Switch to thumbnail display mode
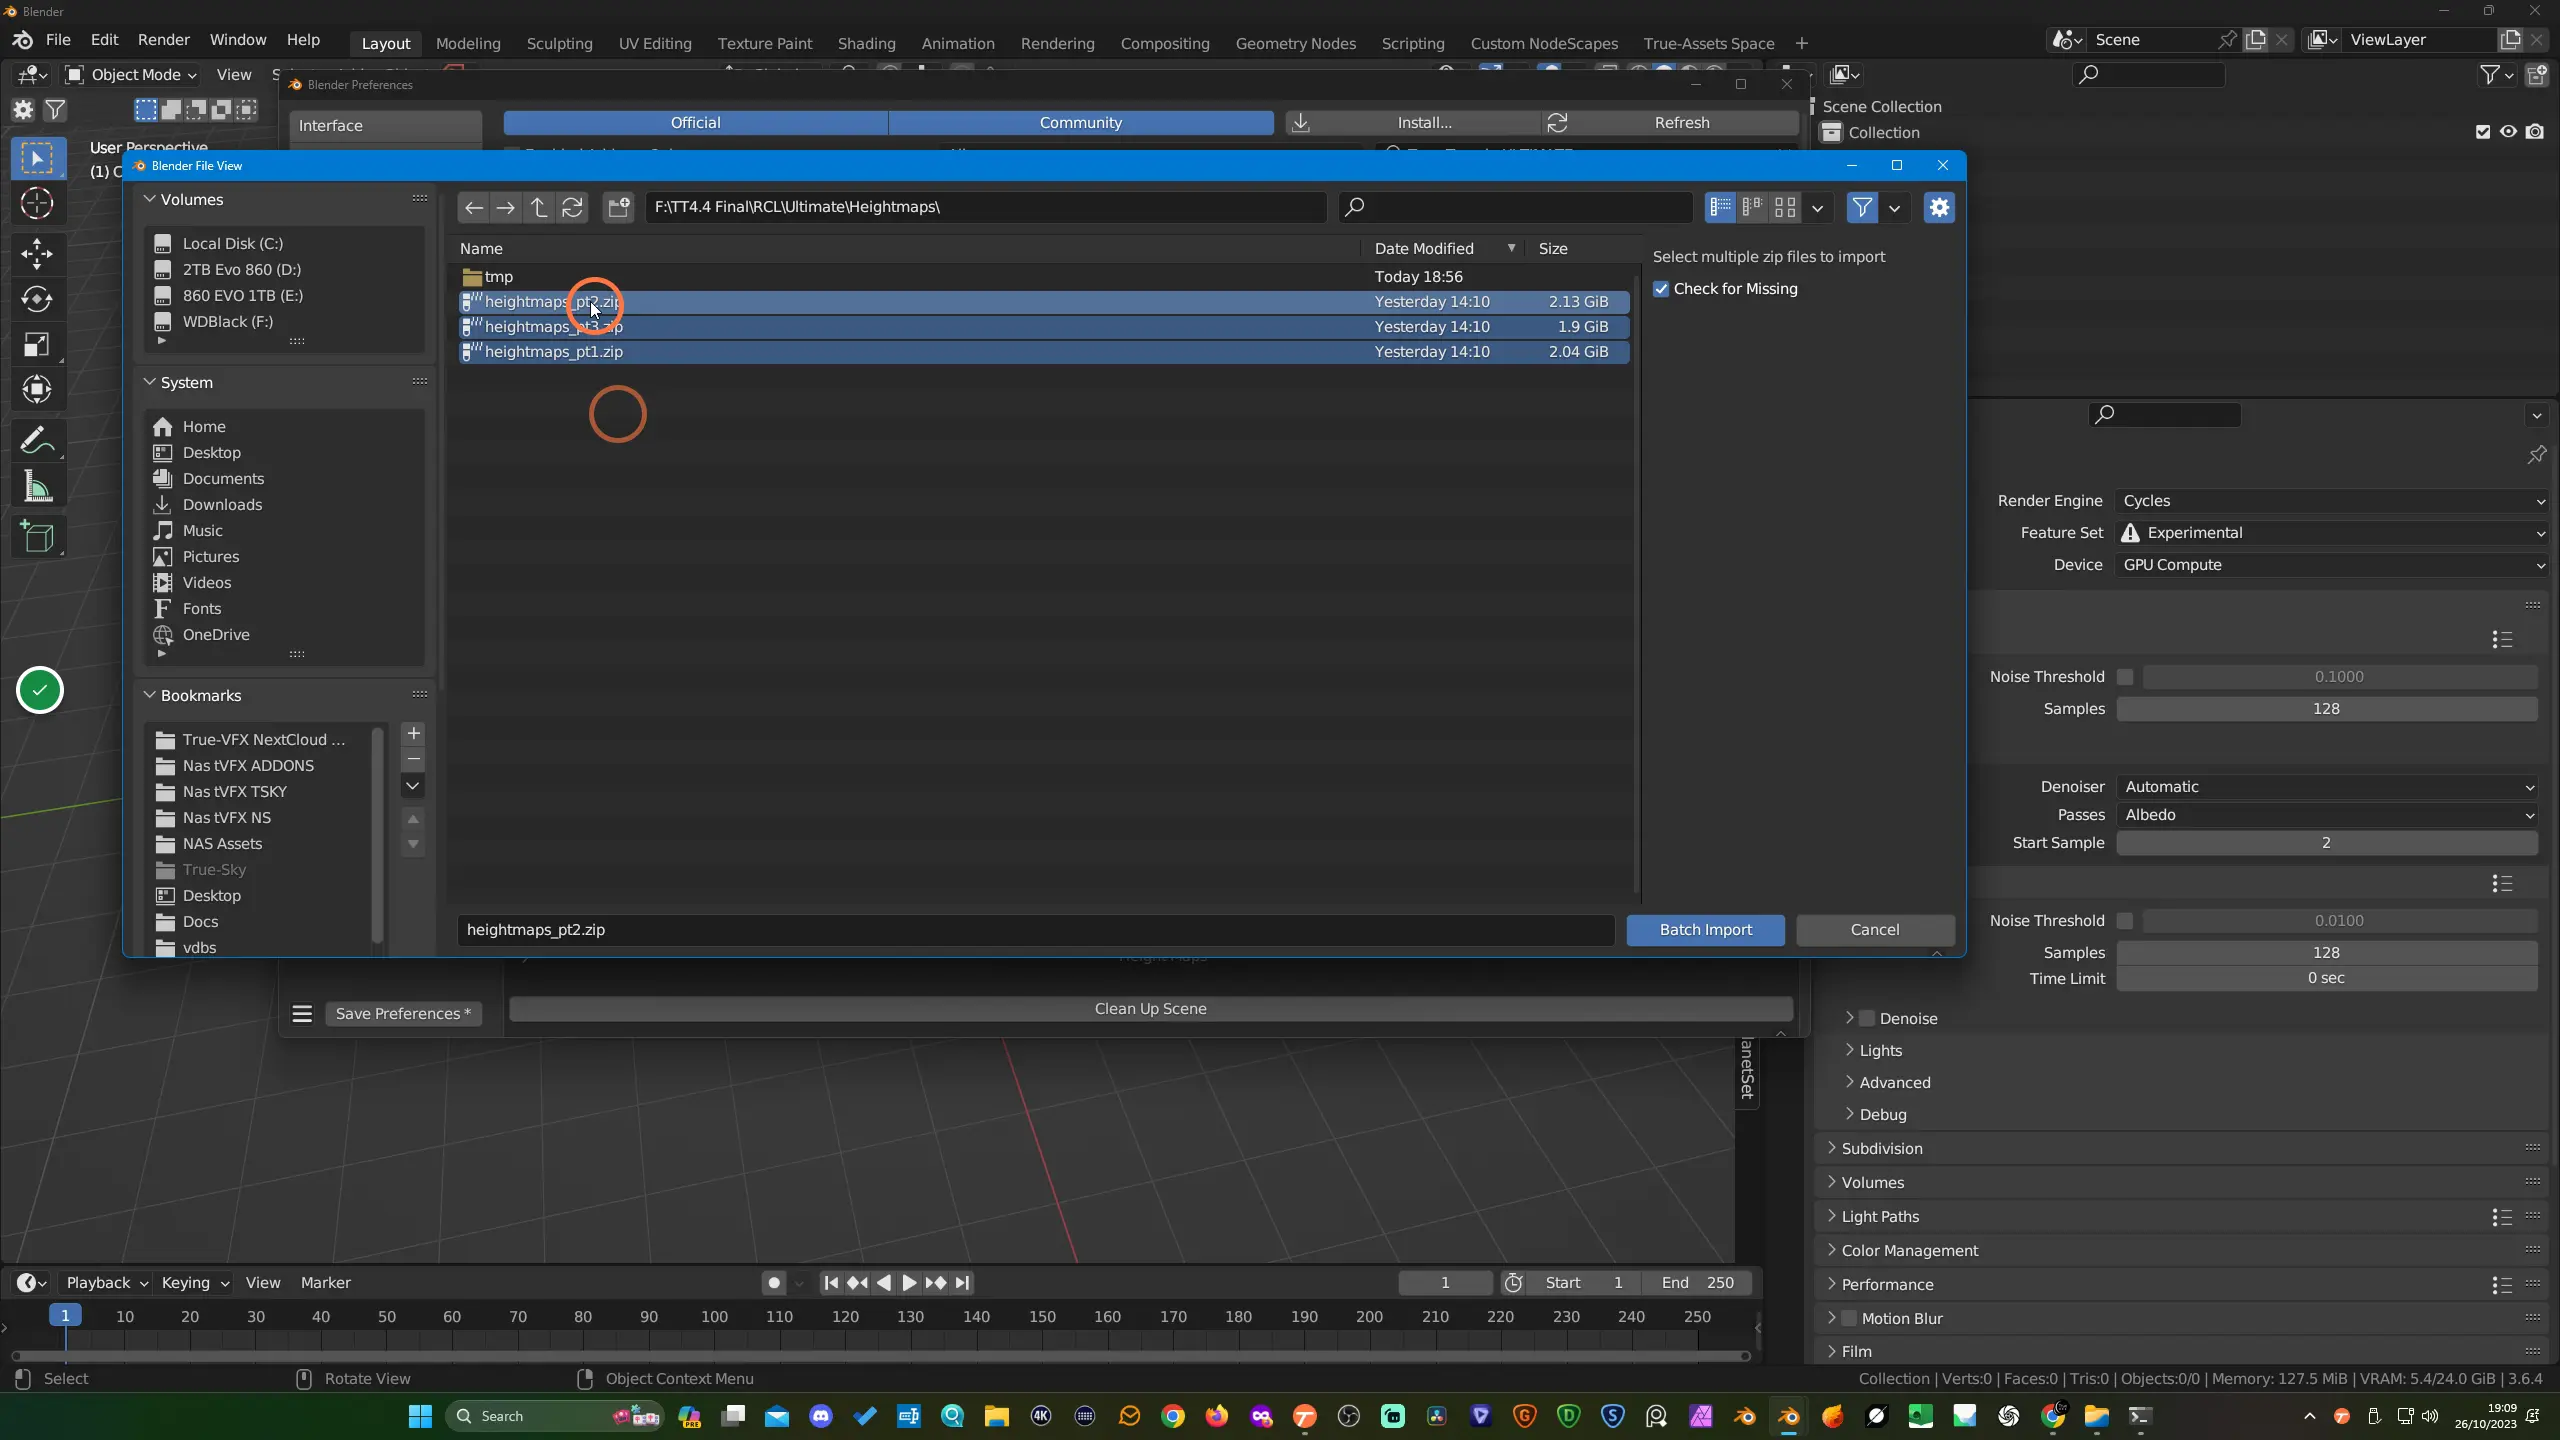The height and width of the screenshot is (1440, 2560). 1785,207
